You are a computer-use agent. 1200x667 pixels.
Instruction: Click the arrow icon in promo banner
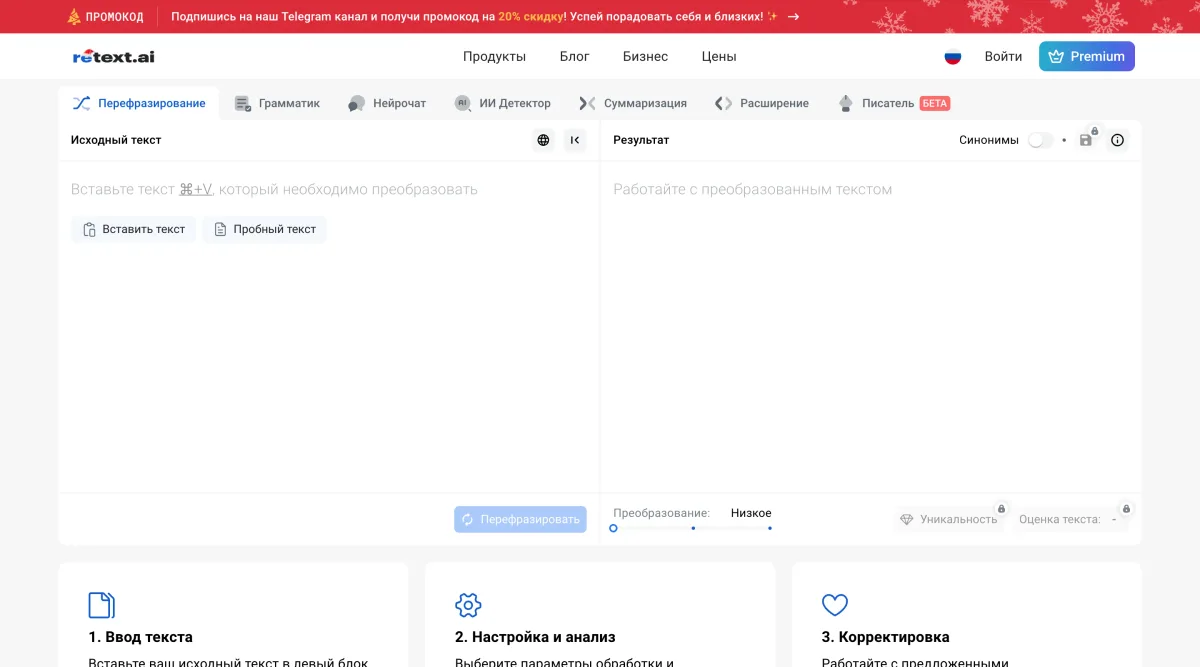[x=793, y=17]
